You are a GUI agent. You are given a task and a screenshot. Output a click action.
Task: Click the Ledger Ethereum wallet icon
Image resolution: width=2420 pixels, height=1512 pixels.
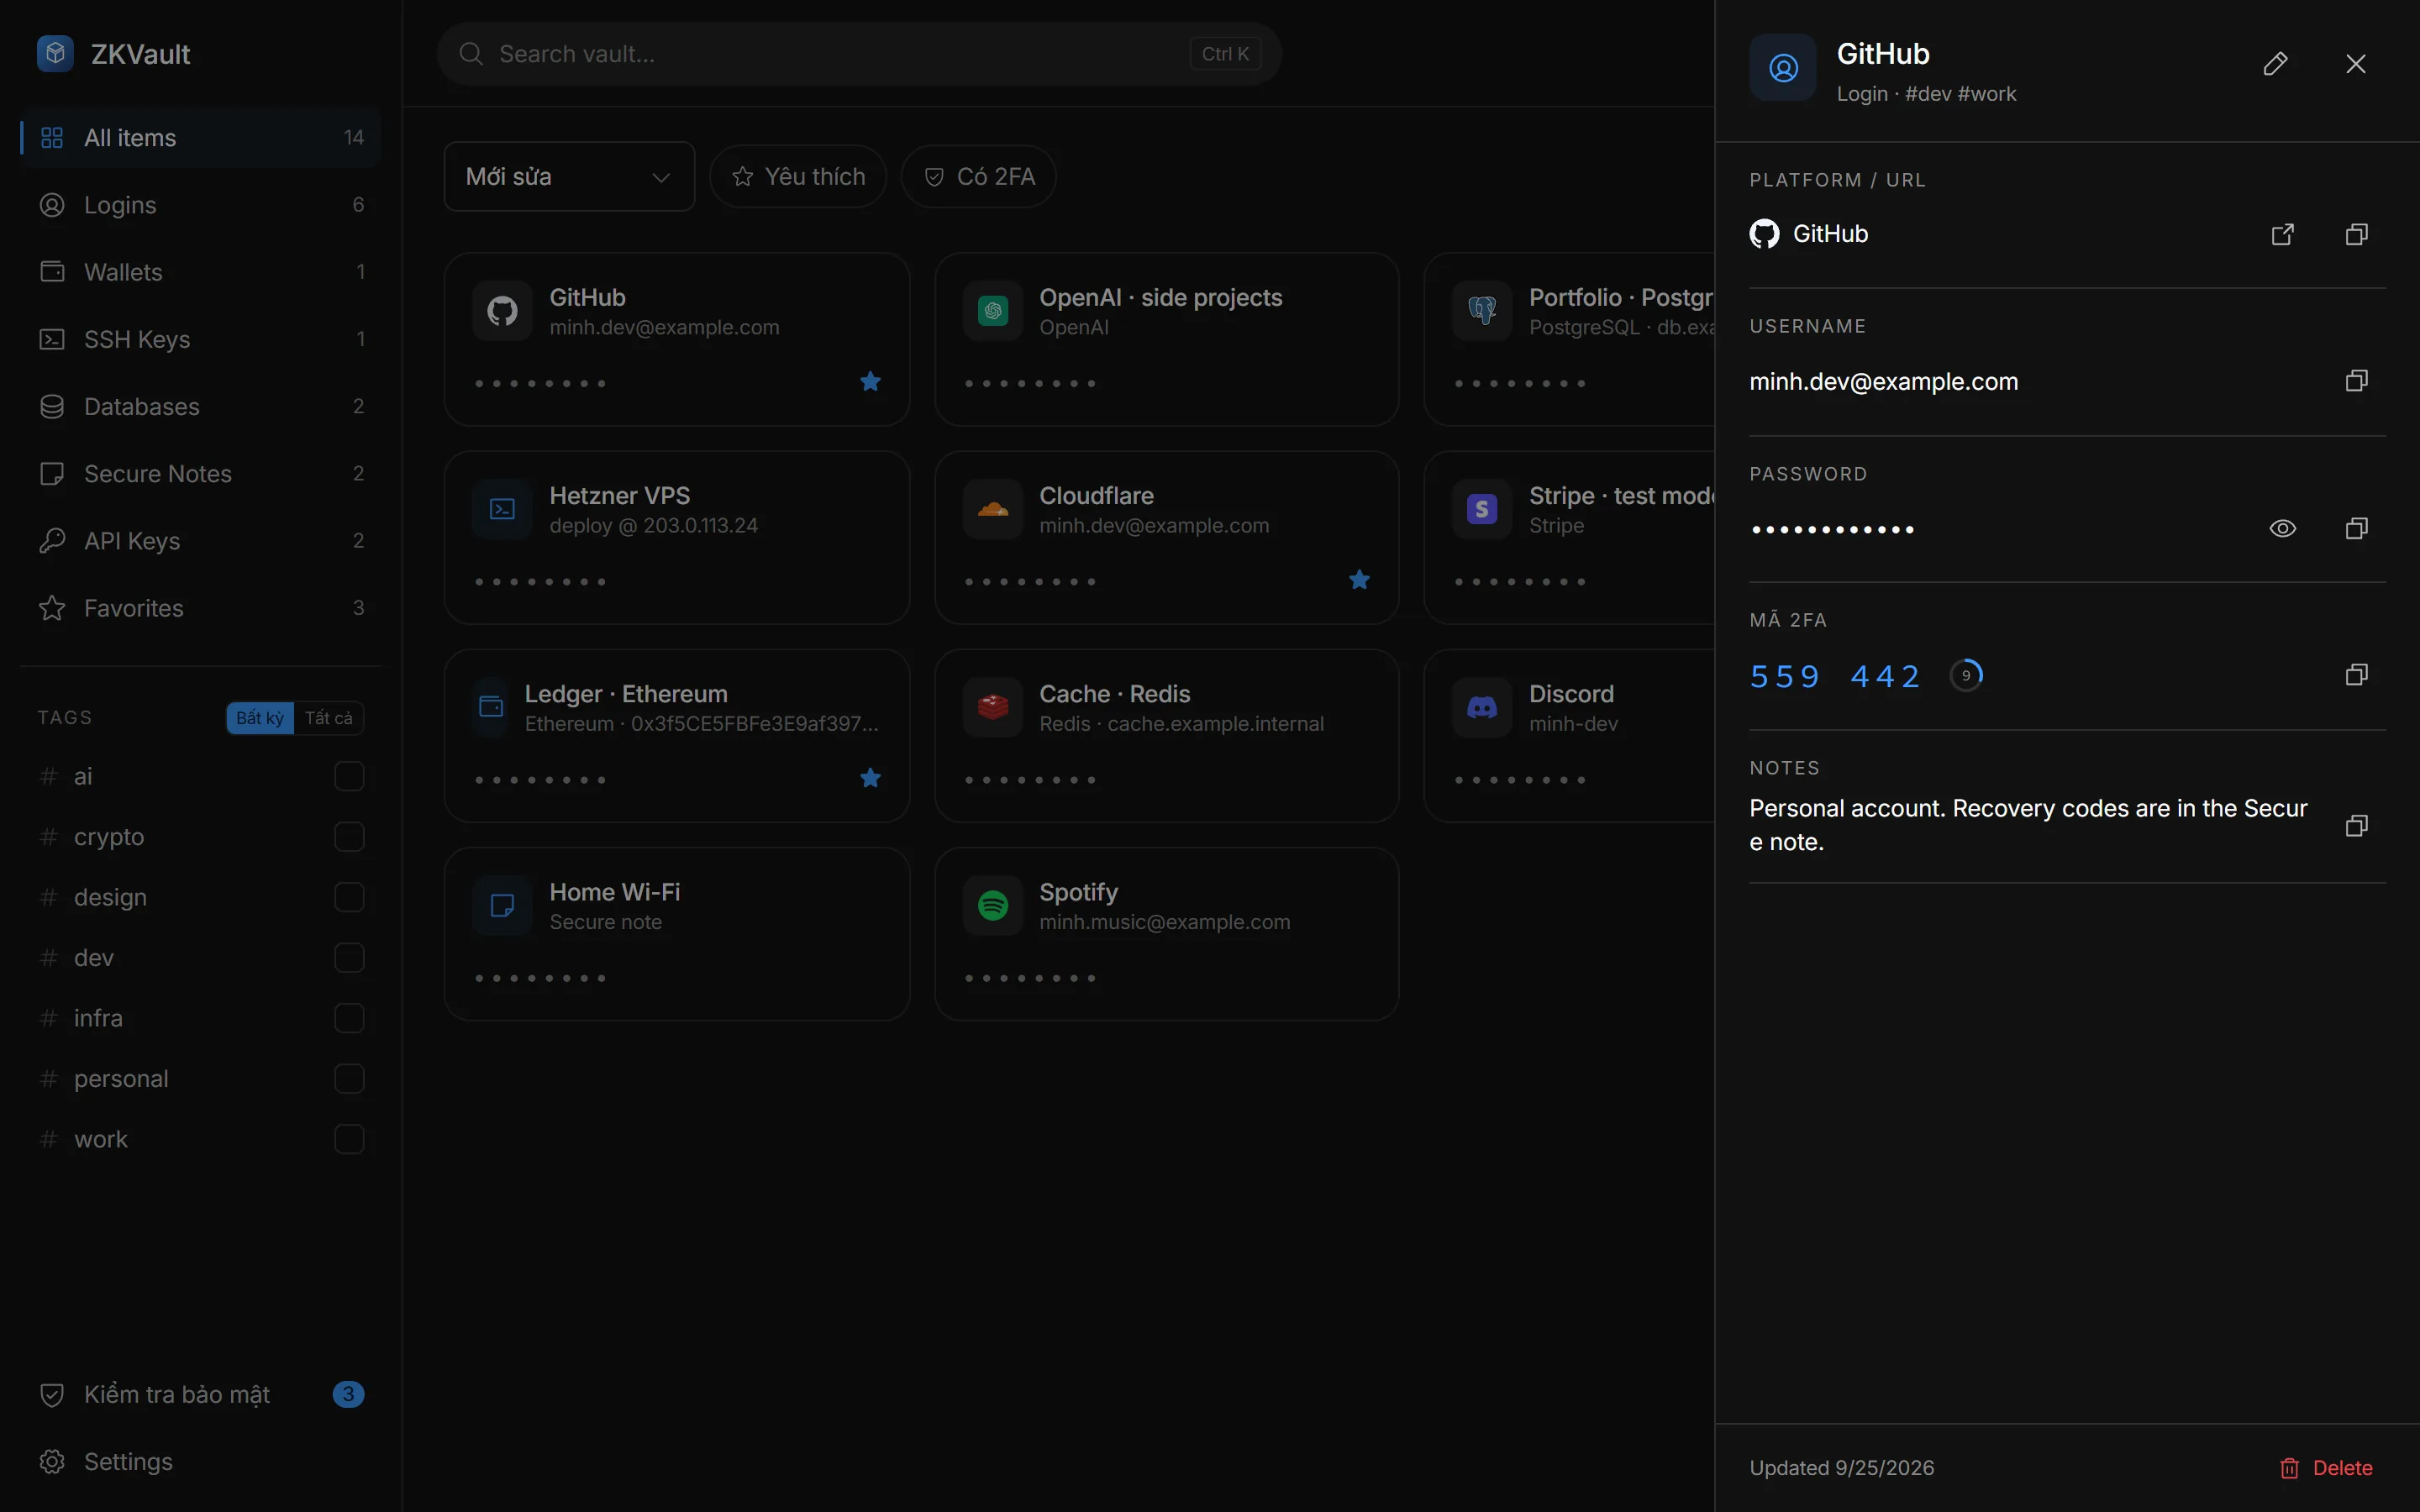click(x=490, y=707)
